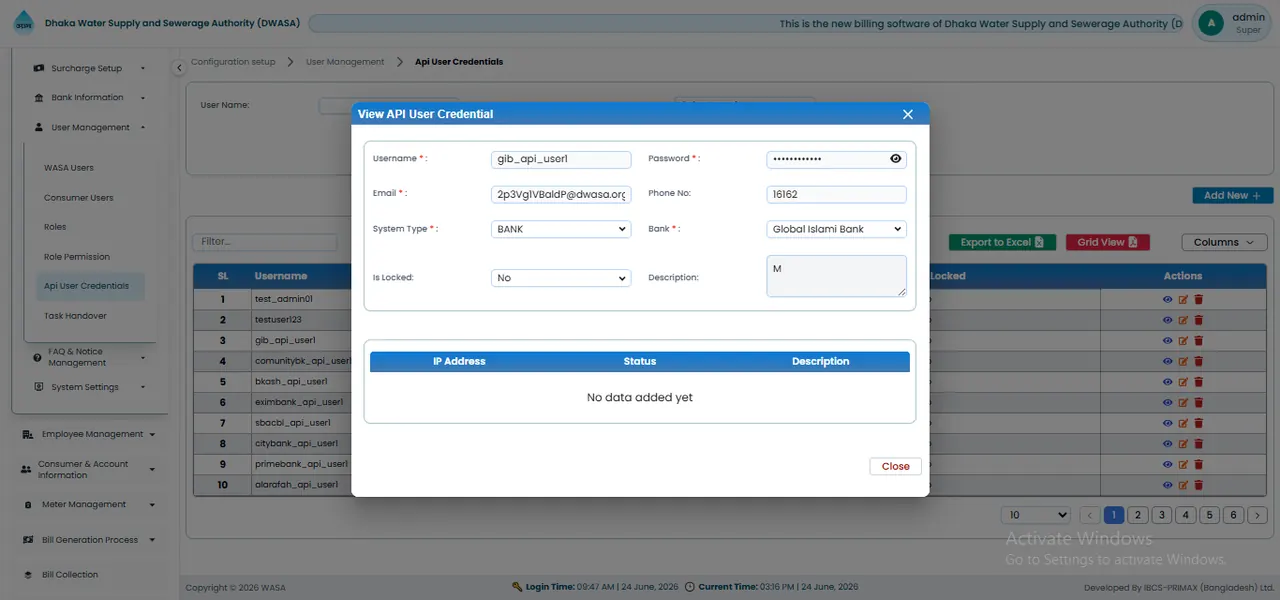1280x600 pixels.
Task: Collapse sidebar with the chevron arrow
Action: click(x=178, y=68)
